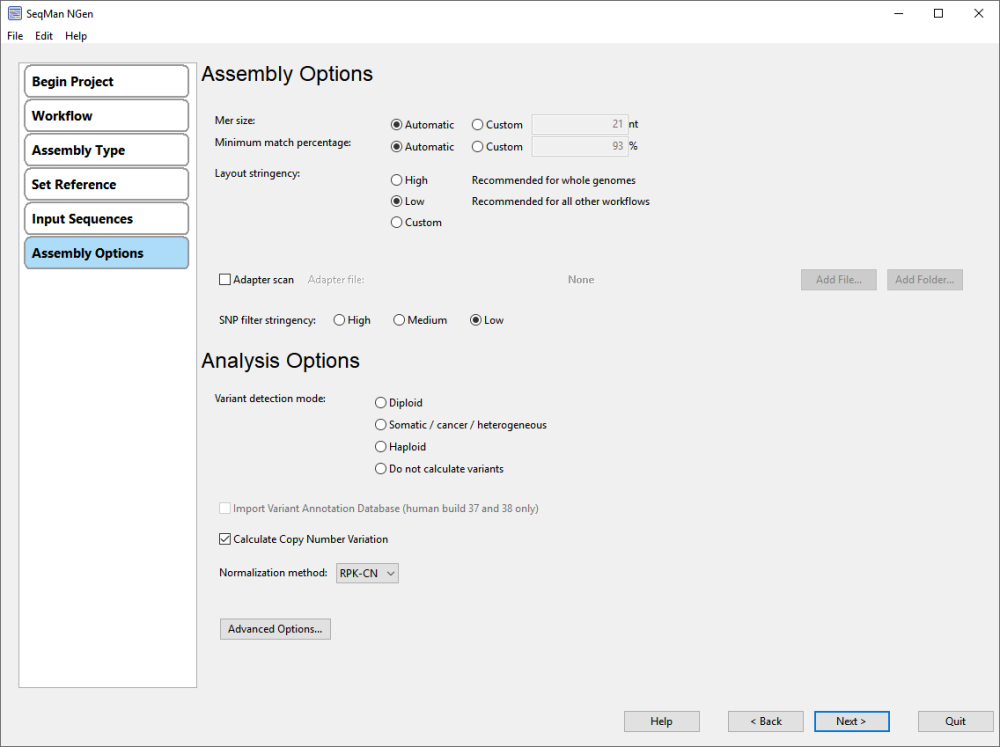Open the File menu
The width and height of the screenshot is (1000, 747).
pos(15,36)
